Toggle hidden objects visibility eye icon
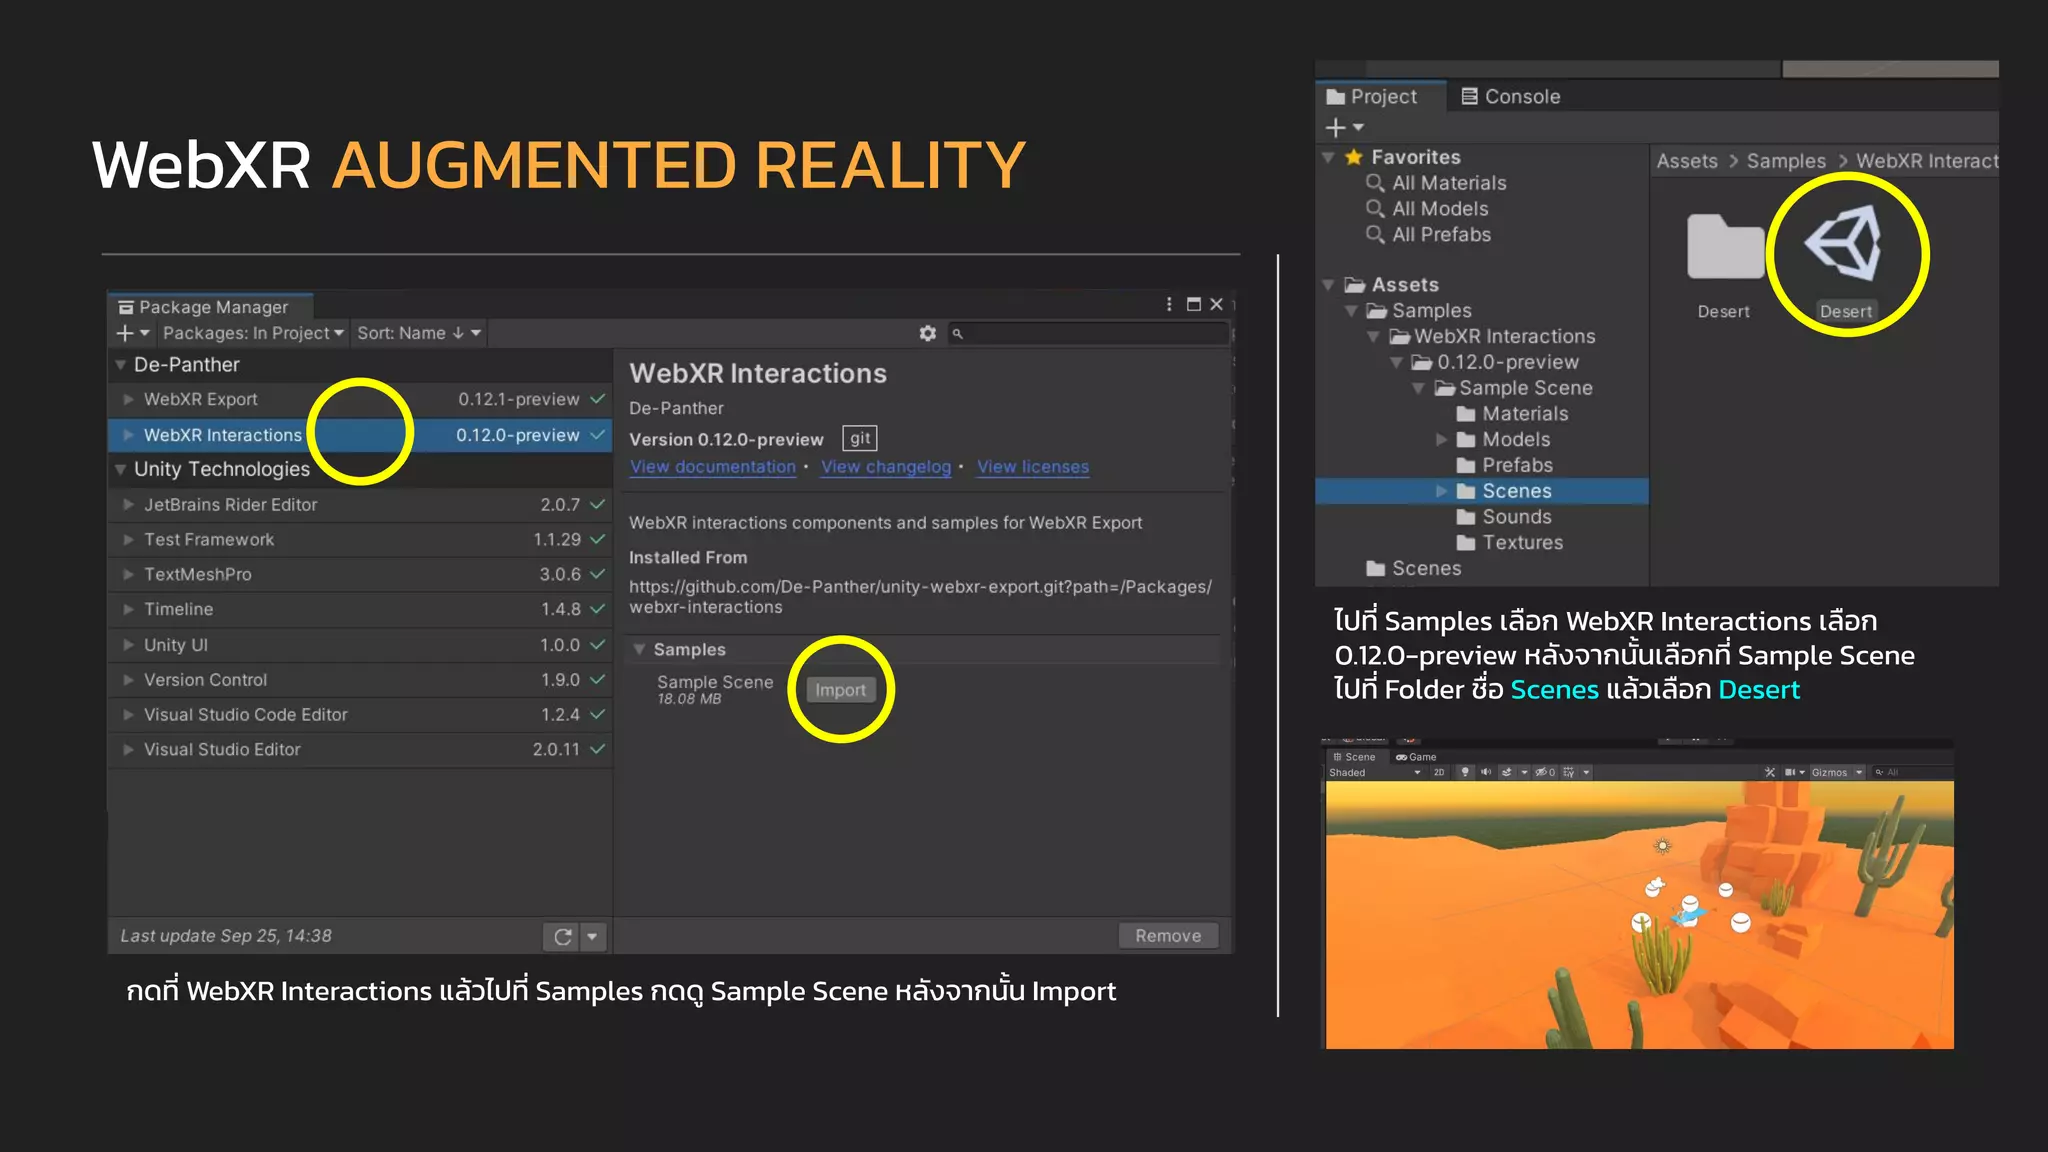This screenshot has height=1152, width=2048. pyautogui.click(x=1545, y=772)
